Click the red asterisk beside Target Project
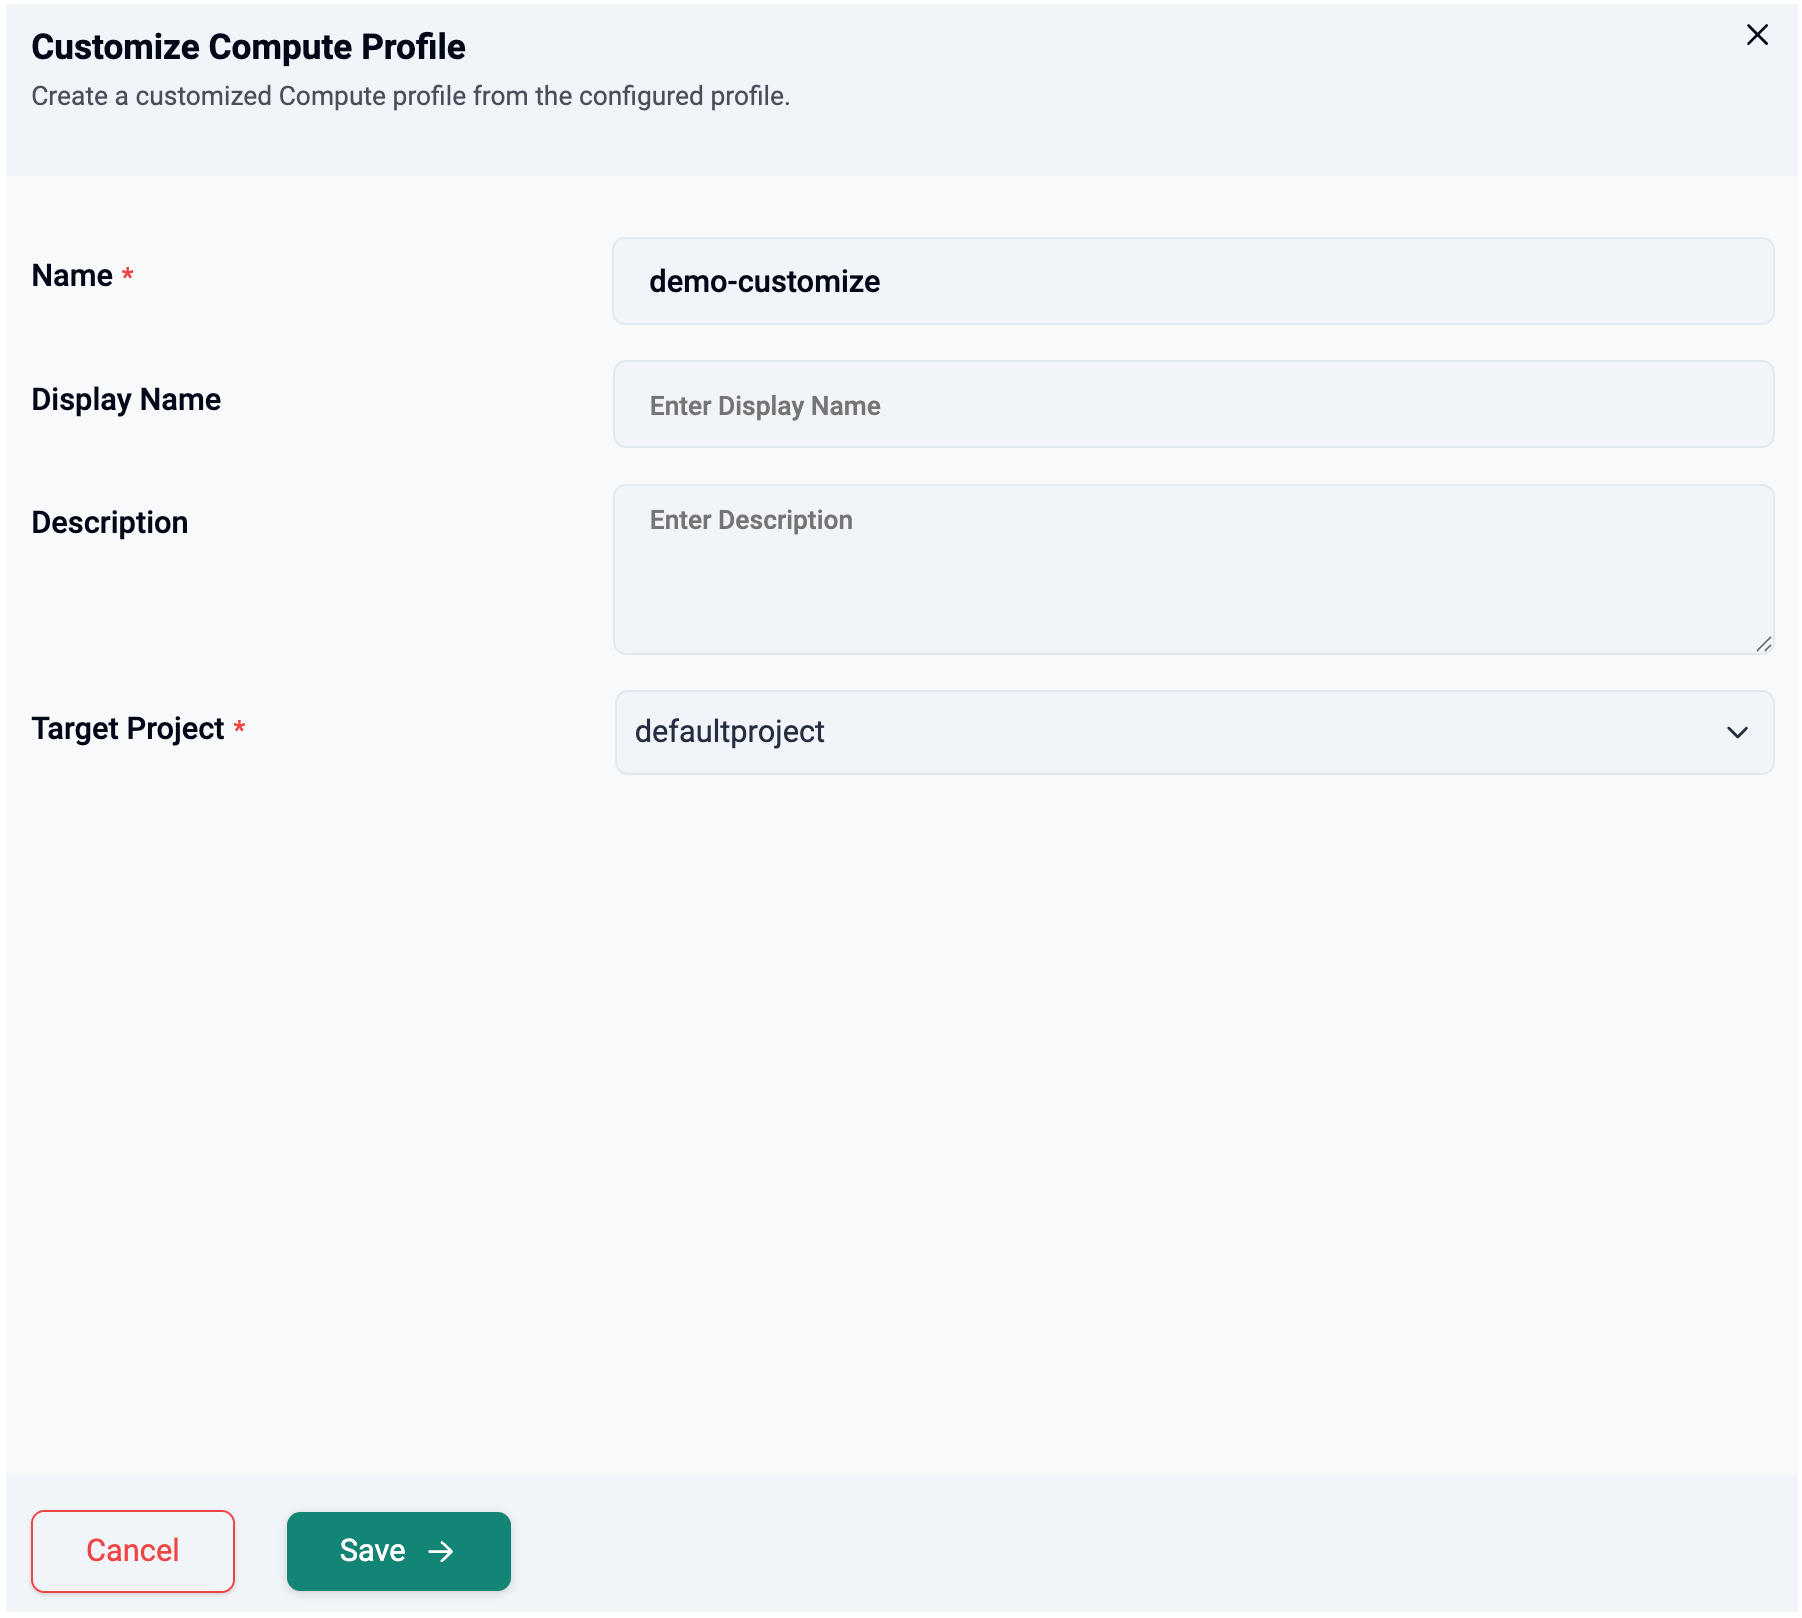This screenshot has width=1802, height=1618. click(x=239, y=728)
